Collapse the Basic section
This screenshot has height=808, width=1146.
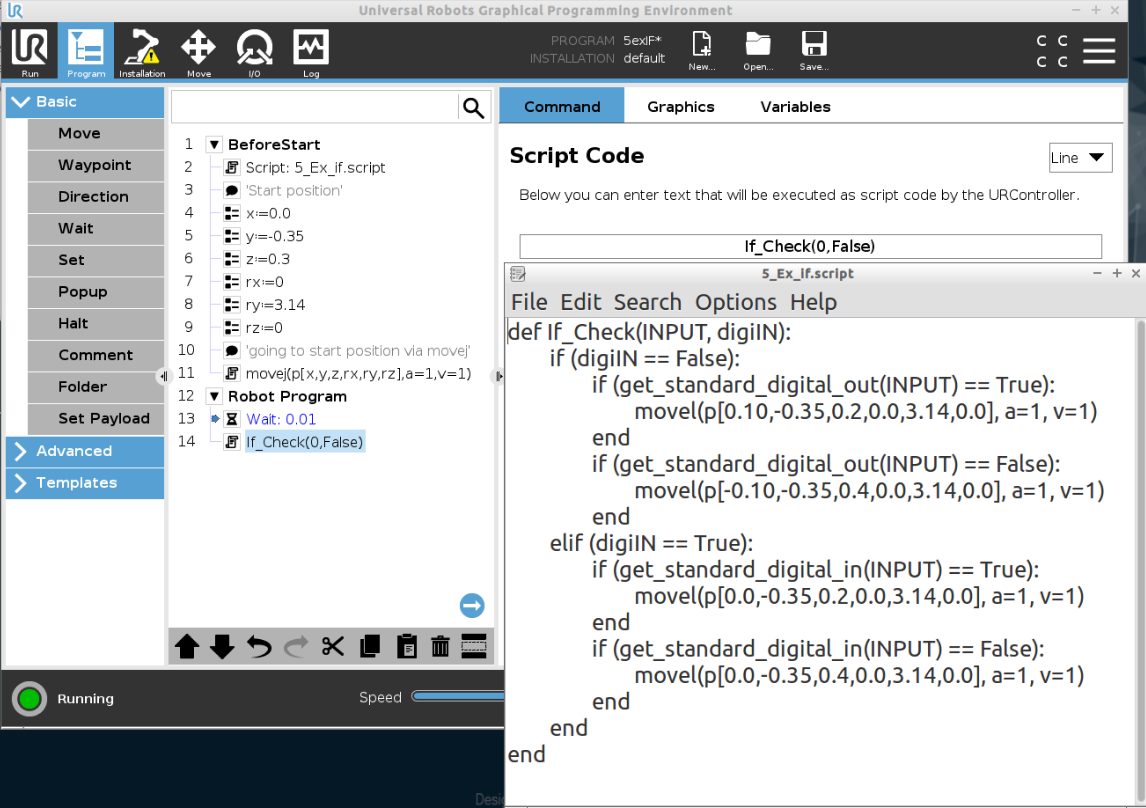click(85, 102)
